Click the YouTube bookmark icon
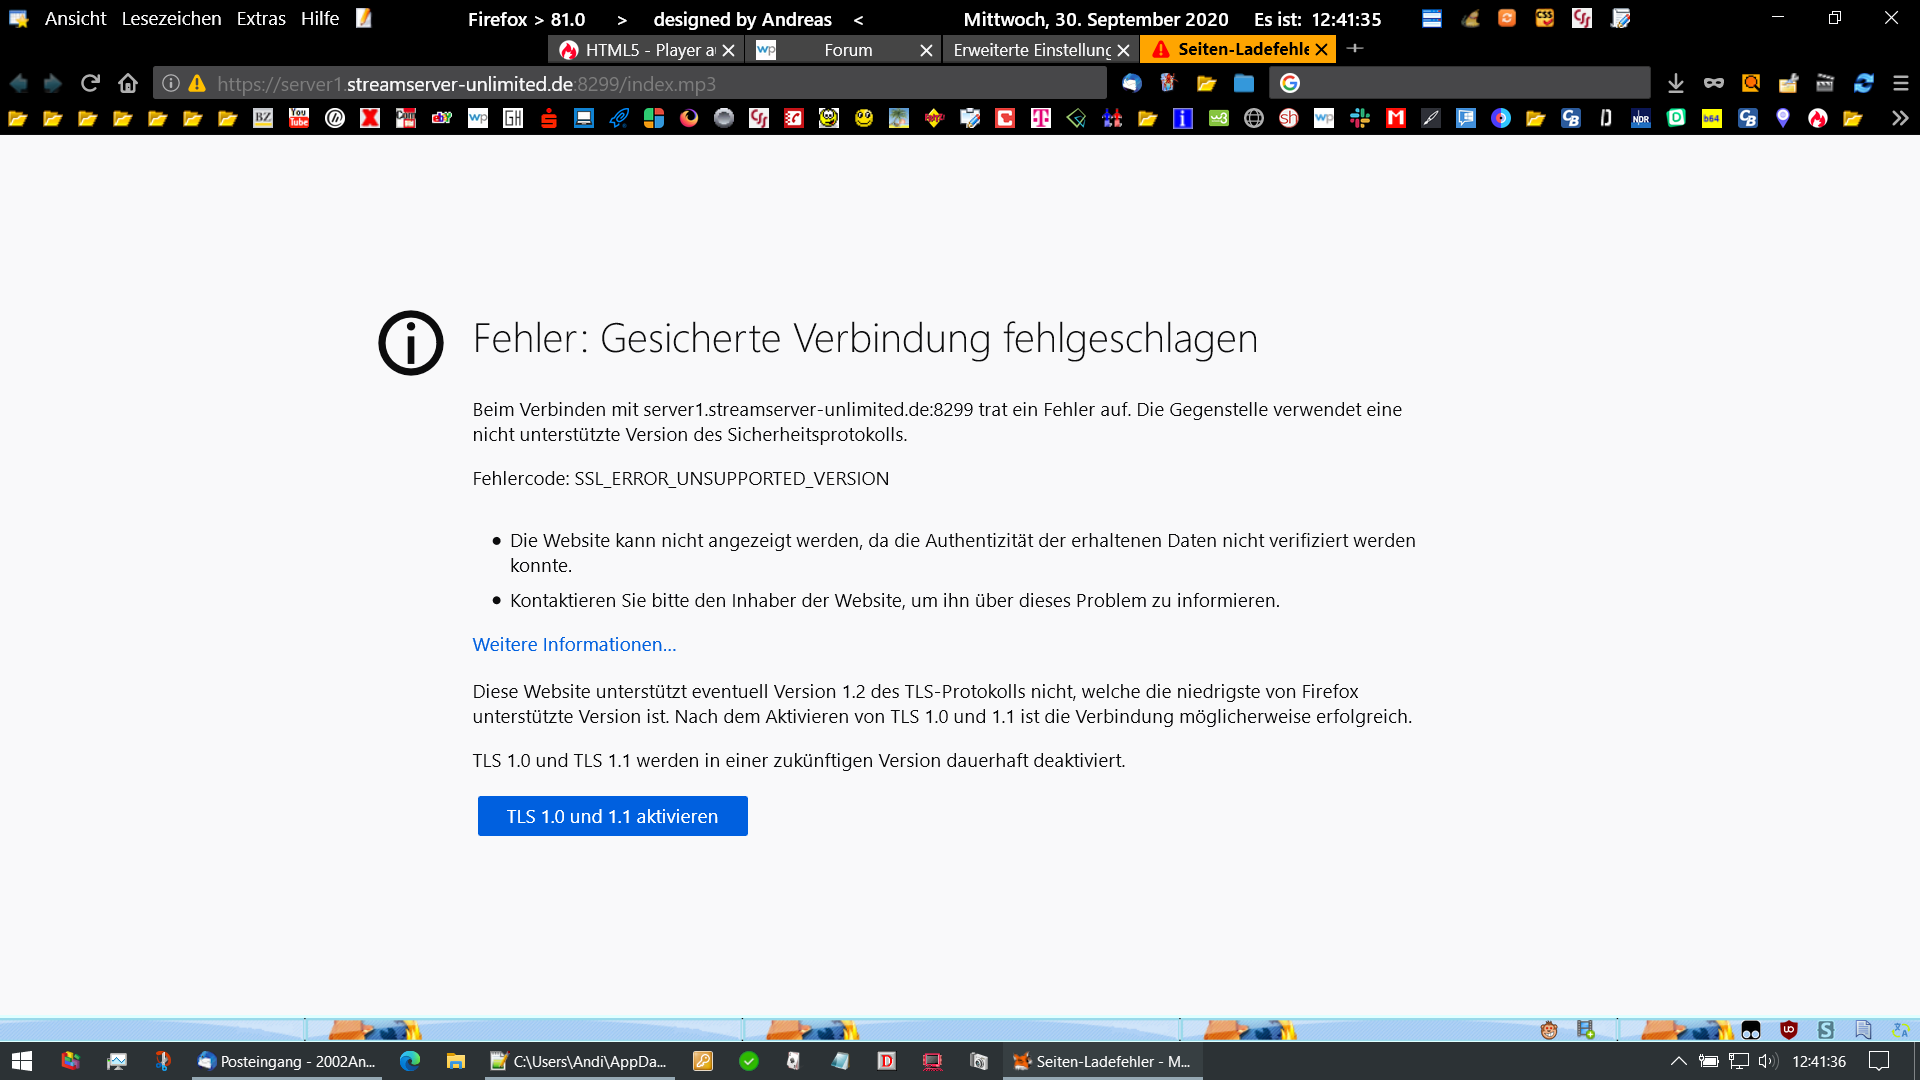1920x1080 pixels. point(299,118)
